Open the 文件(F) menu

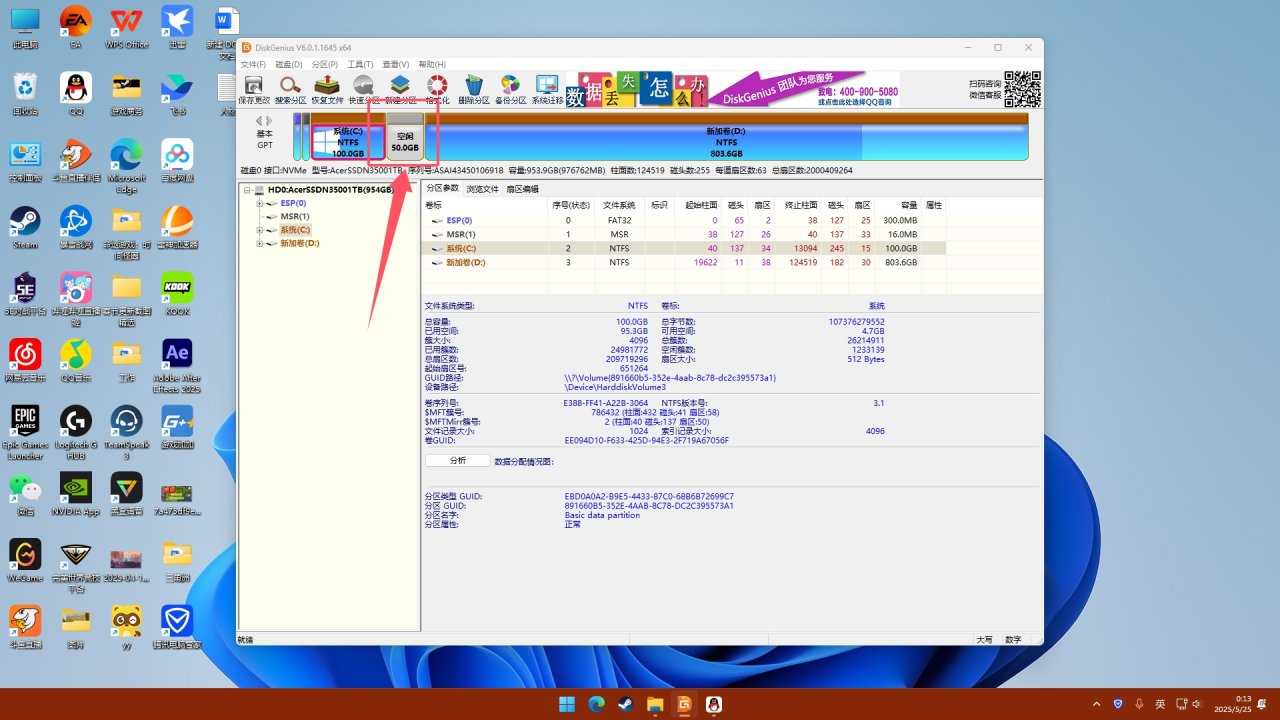pyautogui.click(x=253, y=64)
